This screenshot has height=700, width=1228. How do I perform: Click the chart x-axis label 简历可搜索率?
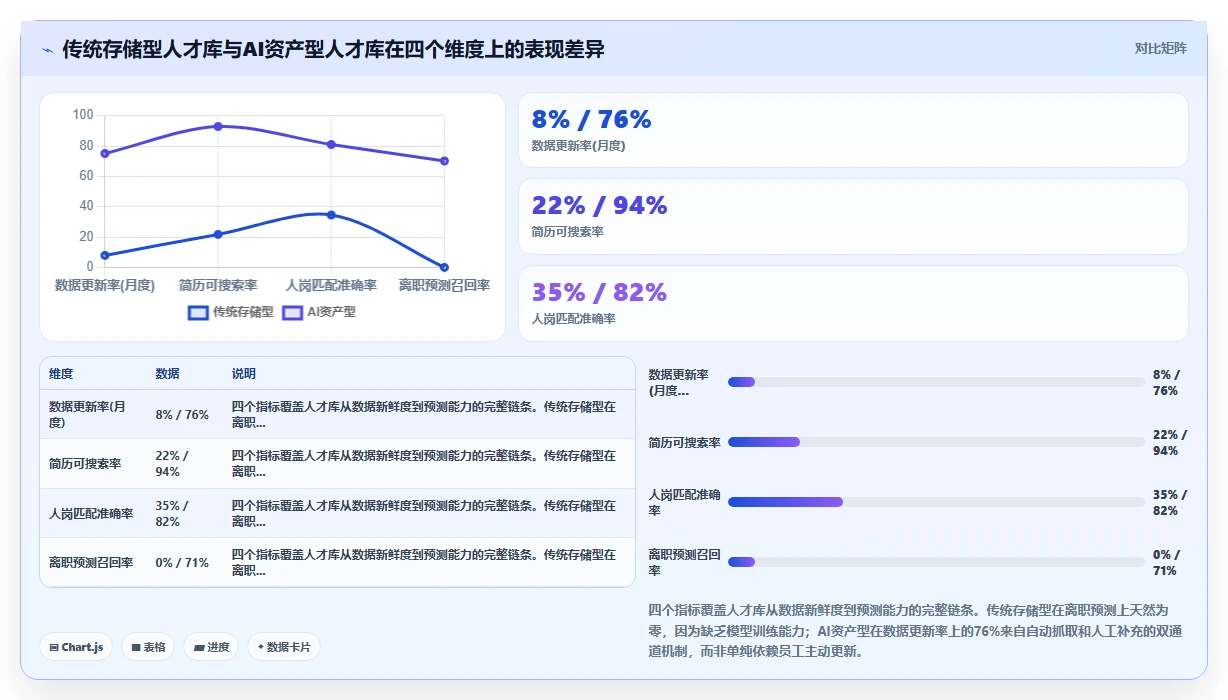click(x=218, y=286)
